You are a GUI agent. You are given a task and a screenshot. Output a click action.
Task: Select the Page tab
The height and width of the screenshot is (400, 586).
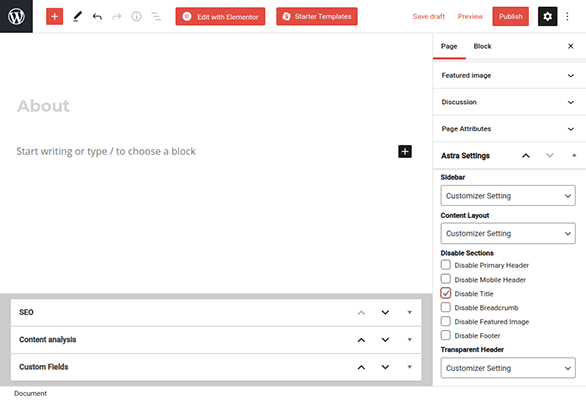pyautogui.click(x=449, y=46)
